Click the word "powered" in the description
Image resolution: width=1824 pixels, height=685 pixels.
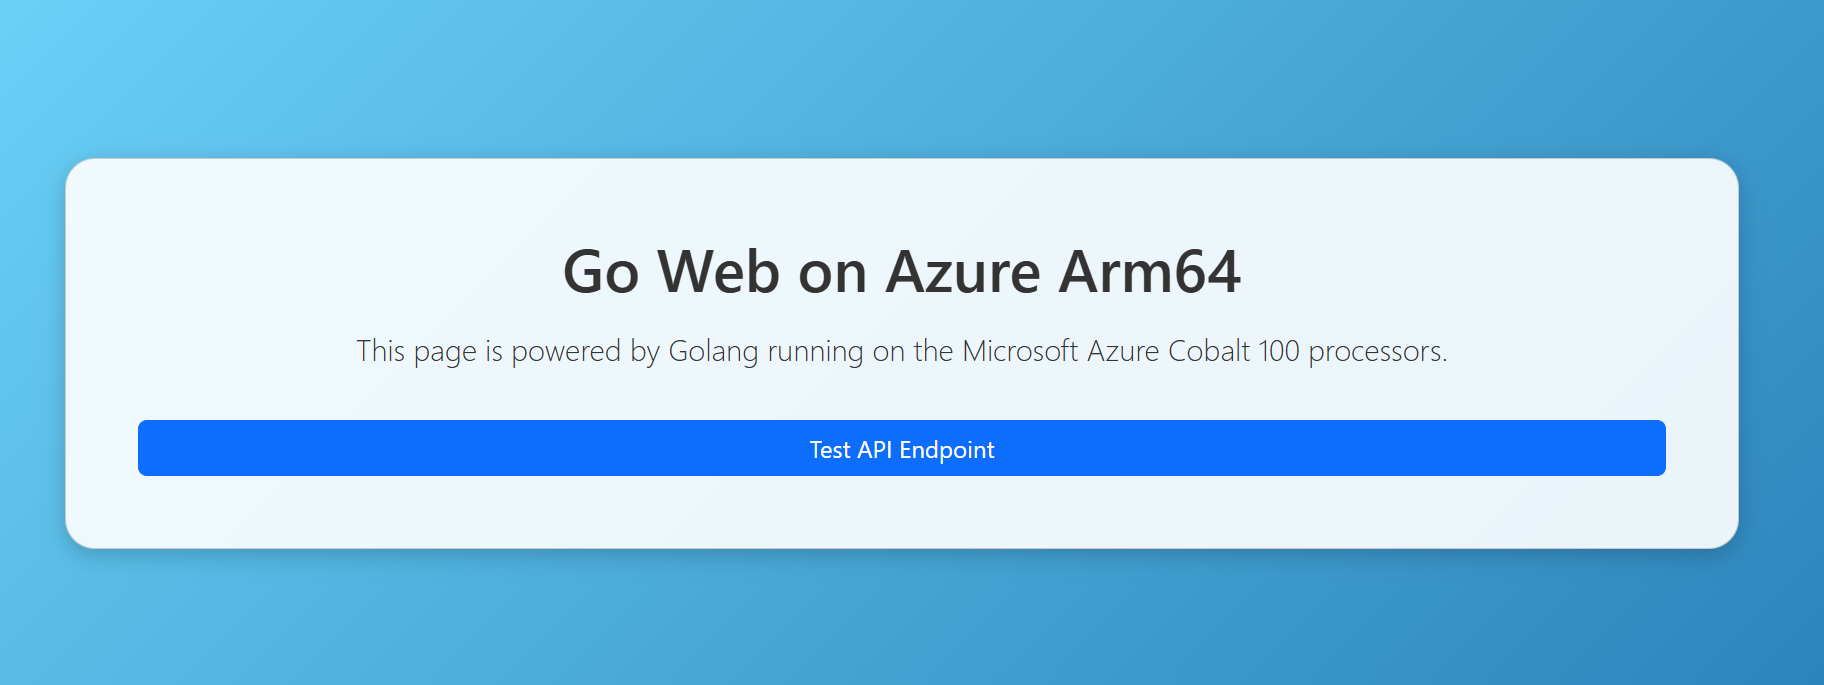click(x=566, y=352)
